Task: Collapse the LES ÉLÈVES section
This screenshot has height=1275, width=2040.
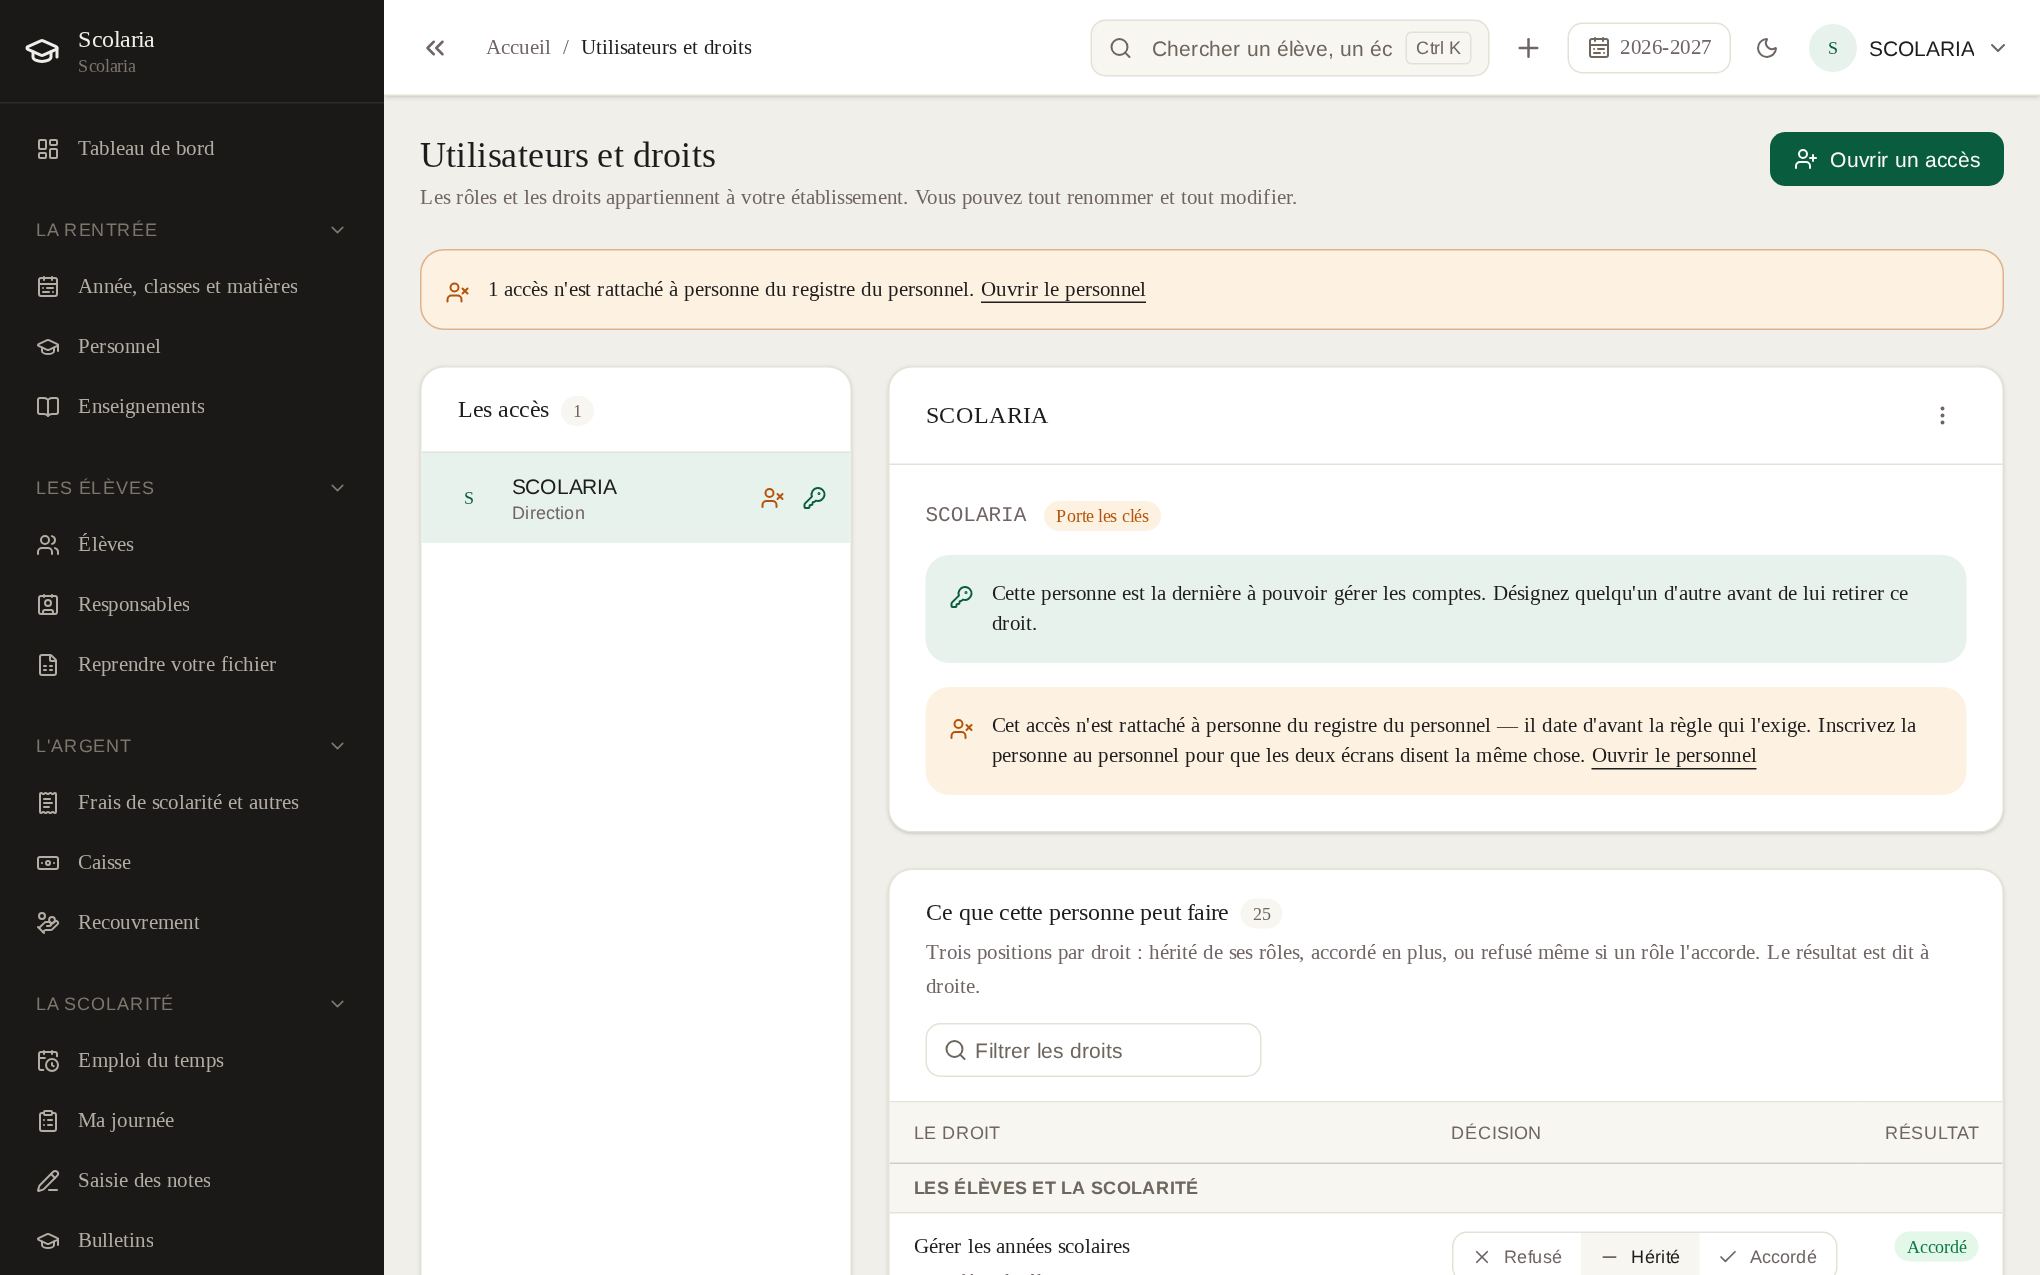Action: pyautogui.click(x=192, y=488)
